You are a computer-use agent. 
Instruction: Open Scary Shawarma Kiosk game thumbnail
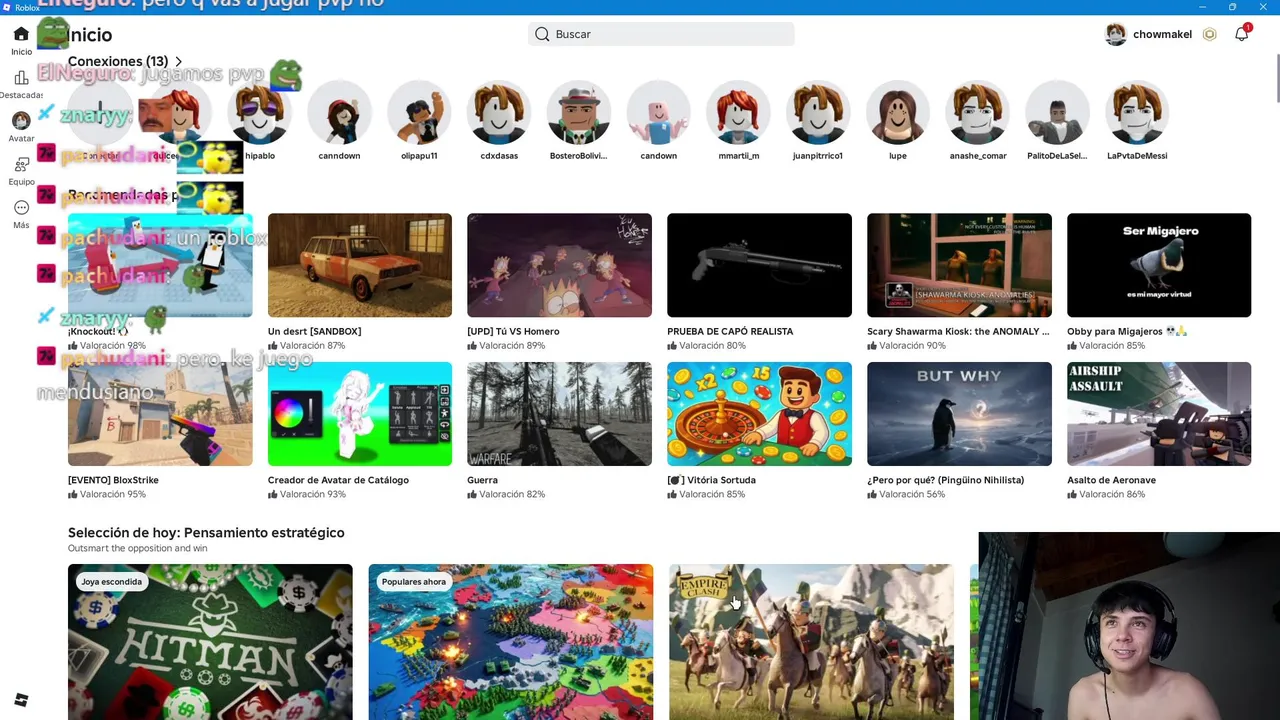[959, 265]
